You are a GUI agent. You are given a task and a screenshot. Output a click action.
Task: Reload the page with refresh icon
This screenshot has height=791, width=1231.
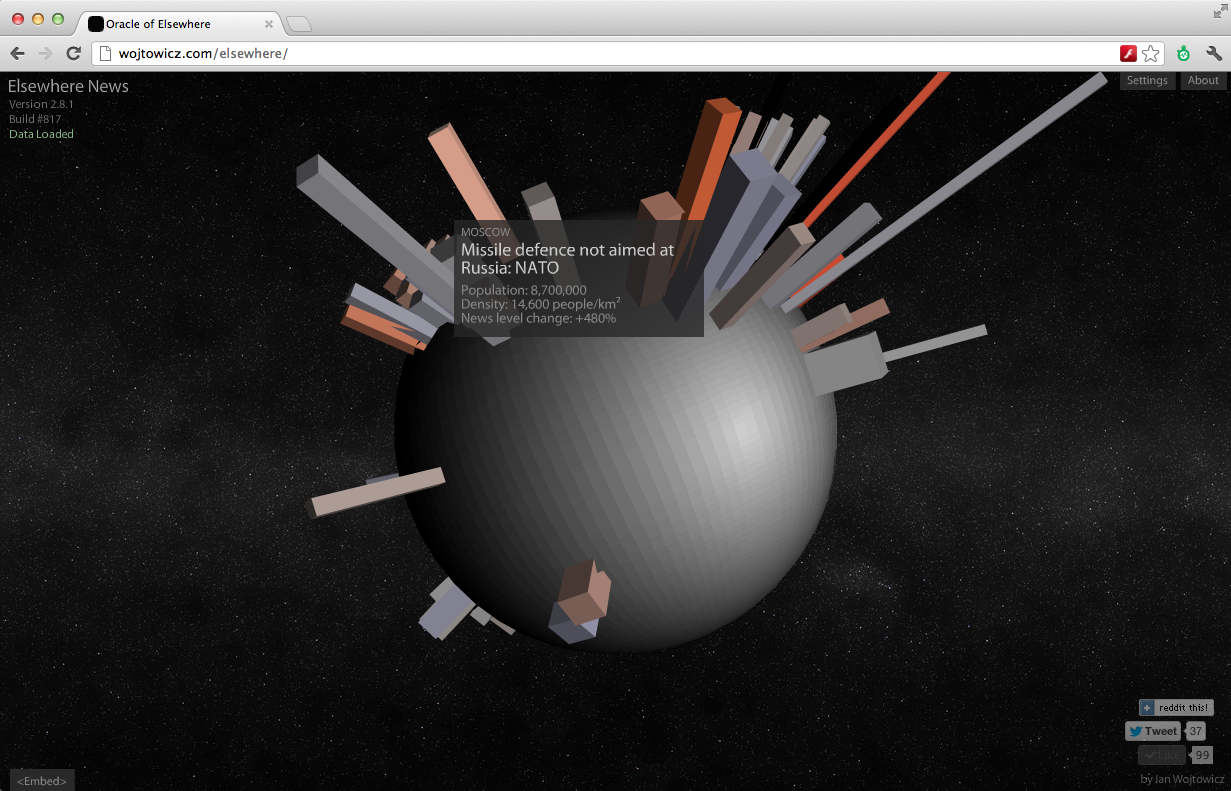pyautogui.click(x=73, y=53)
